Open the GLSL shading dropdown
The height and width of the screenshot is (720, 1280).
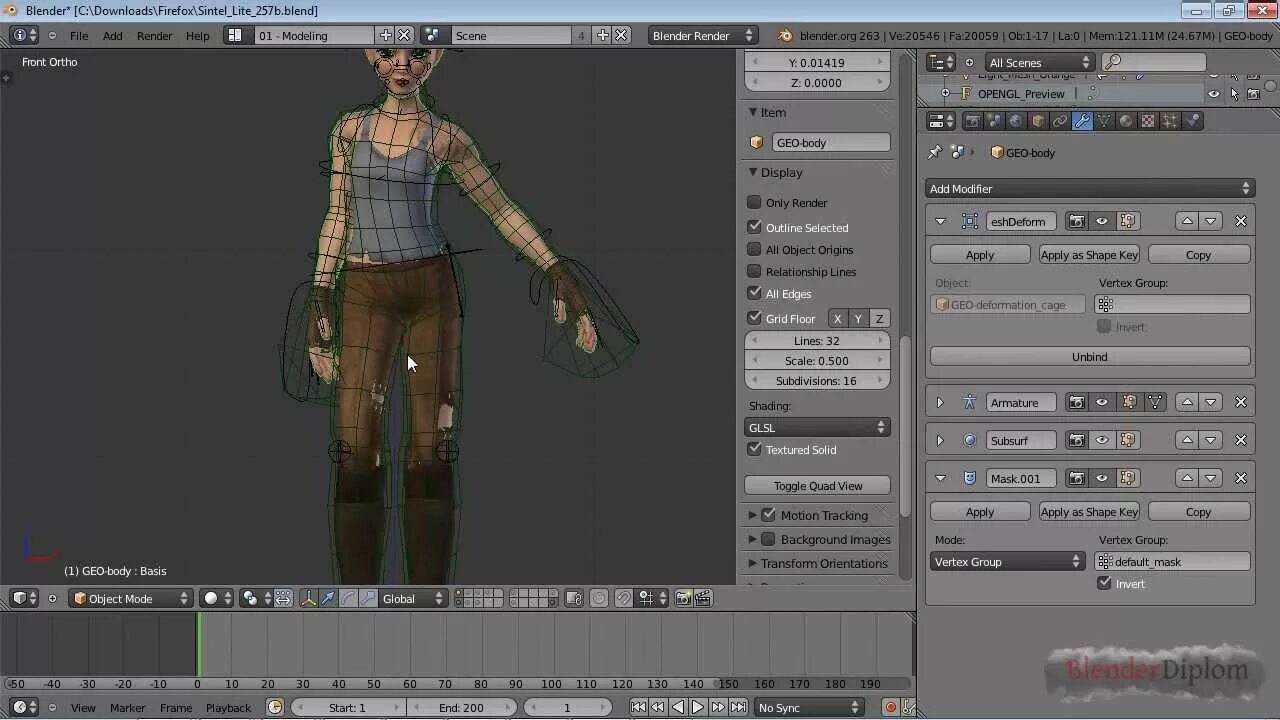coord(817,427)
